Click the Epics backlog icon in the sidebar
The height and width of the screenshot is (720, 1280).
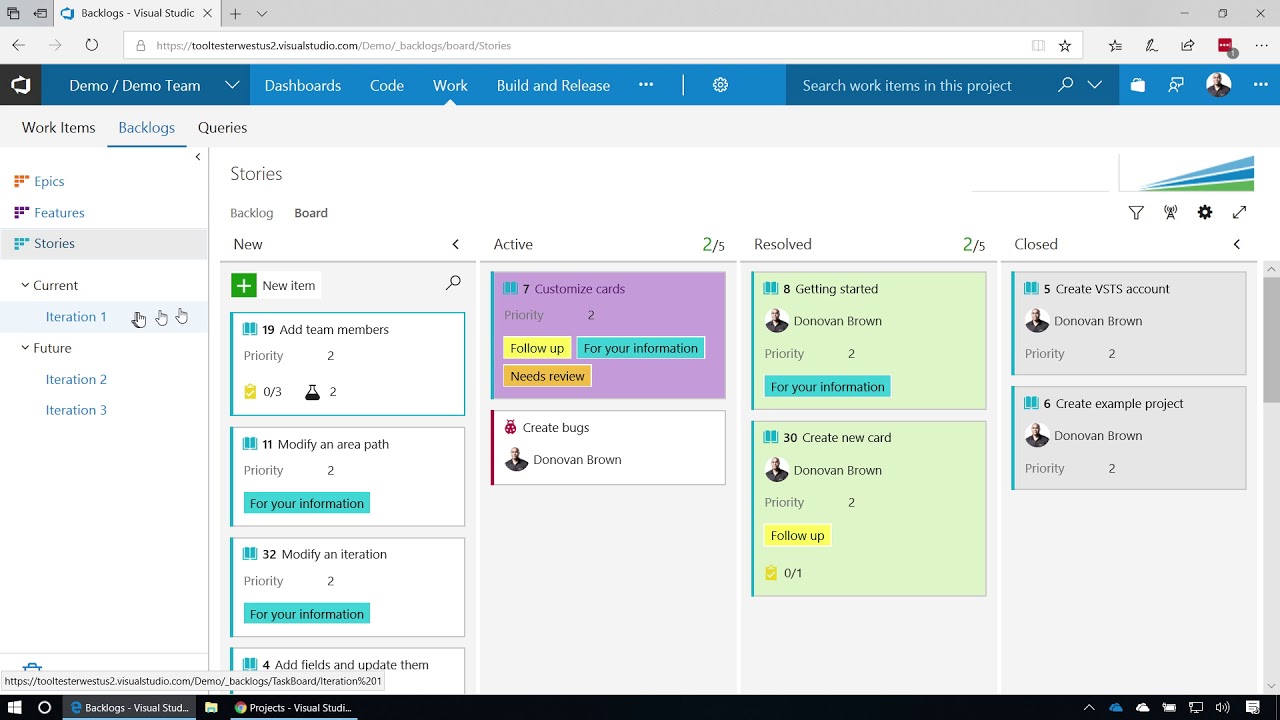tap(21, 181)
